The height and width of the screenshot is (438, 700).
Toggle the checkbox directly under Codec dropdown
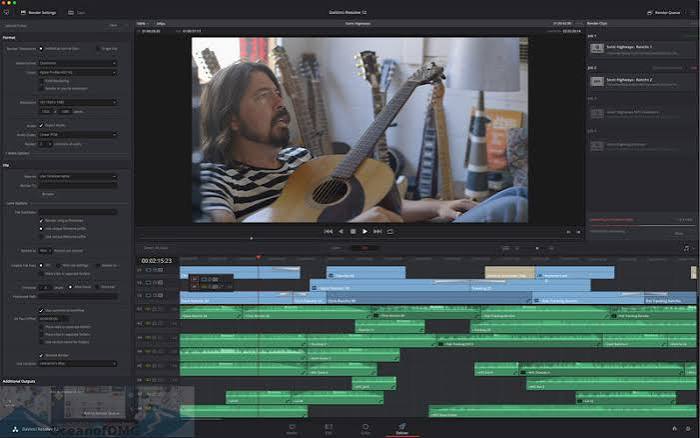(x=42, y=81)
